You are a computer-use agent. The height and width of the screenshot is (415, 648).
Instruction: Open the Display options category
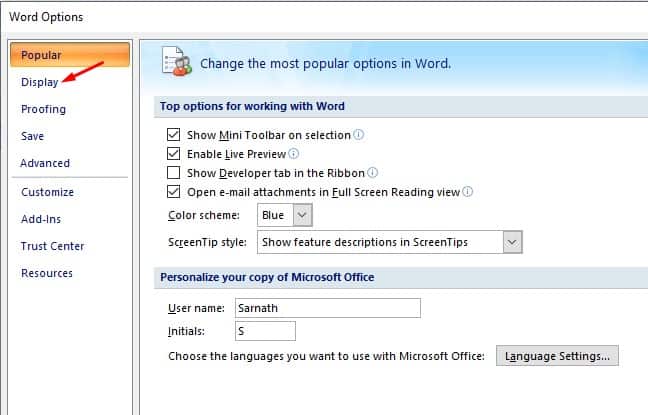coord(40,82)
